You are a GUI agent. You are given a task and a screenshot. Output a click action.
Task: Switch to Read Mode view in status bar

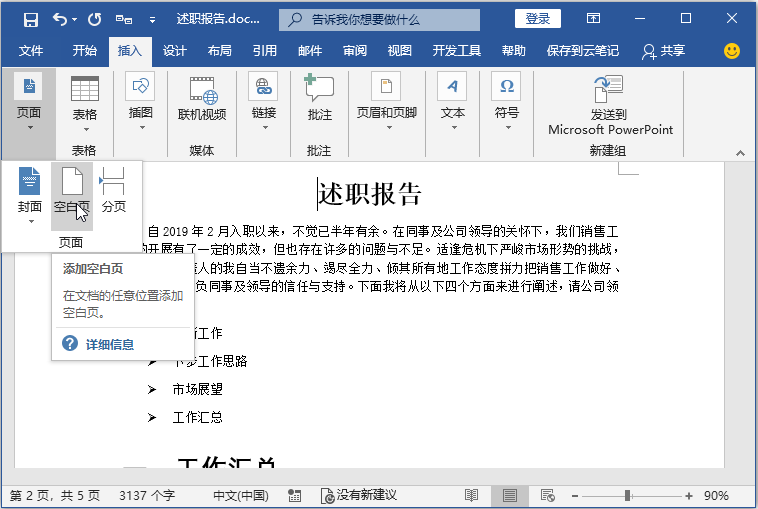[x=471, y=495]
